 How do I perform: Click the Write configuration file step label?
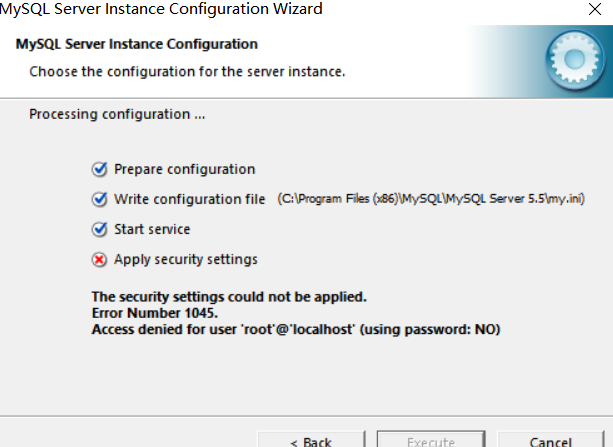(190, 199)
